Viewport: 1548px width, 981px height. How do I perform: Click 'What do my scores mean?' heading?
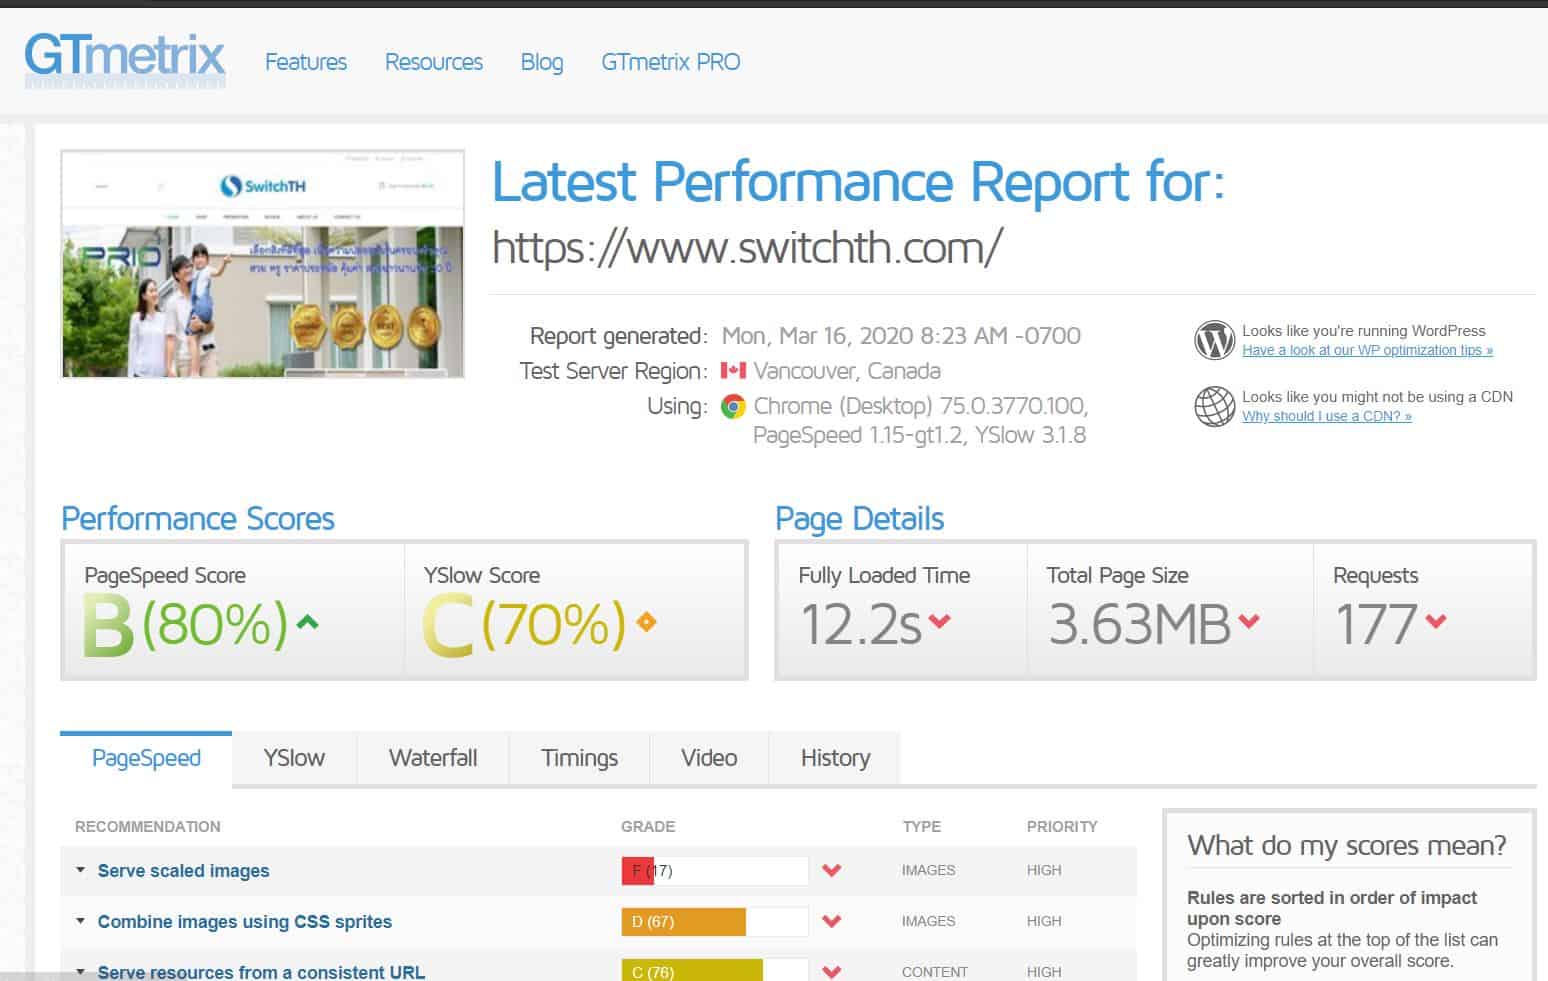pyautogui.click(x=1347, y=846)
